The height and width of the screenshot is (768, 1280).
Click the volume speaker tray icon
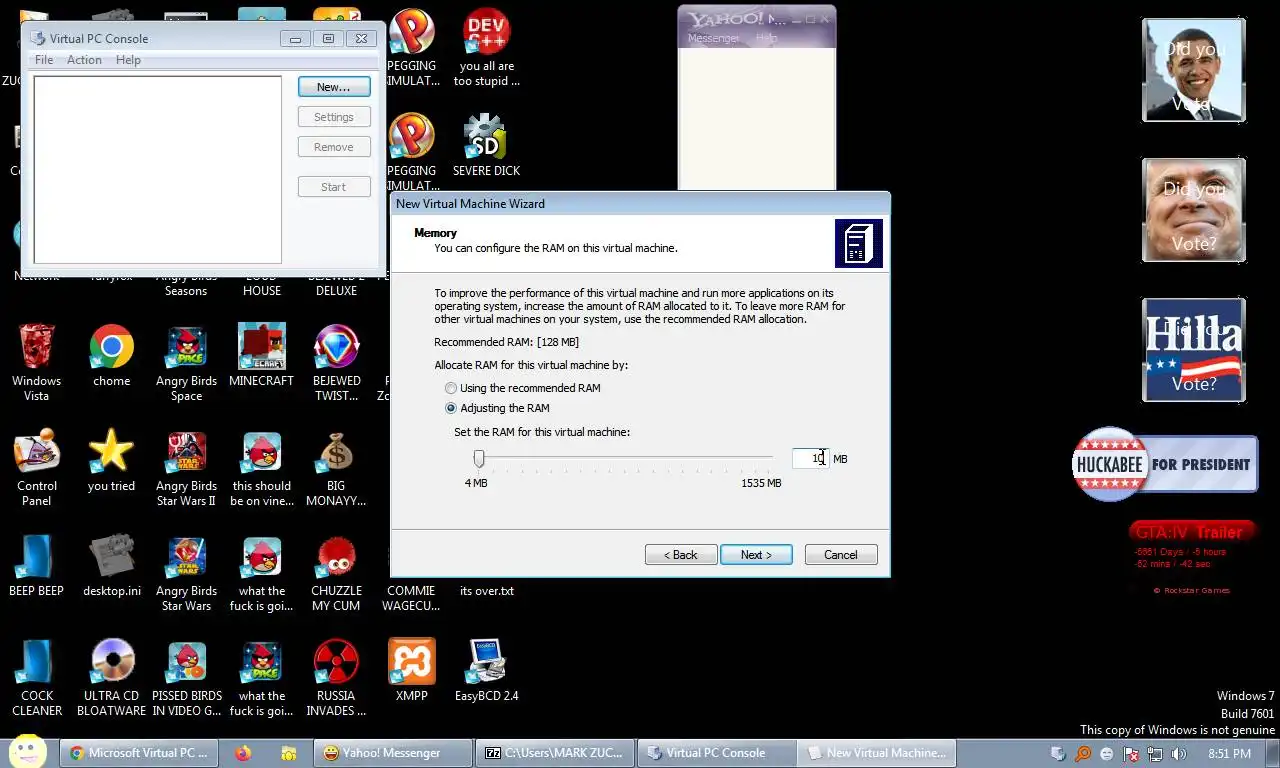tap(1178, 754)
